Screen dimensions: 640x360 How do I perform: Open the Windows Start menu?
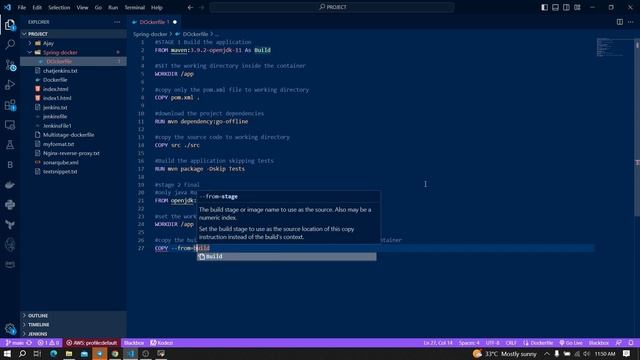point(7,353)
